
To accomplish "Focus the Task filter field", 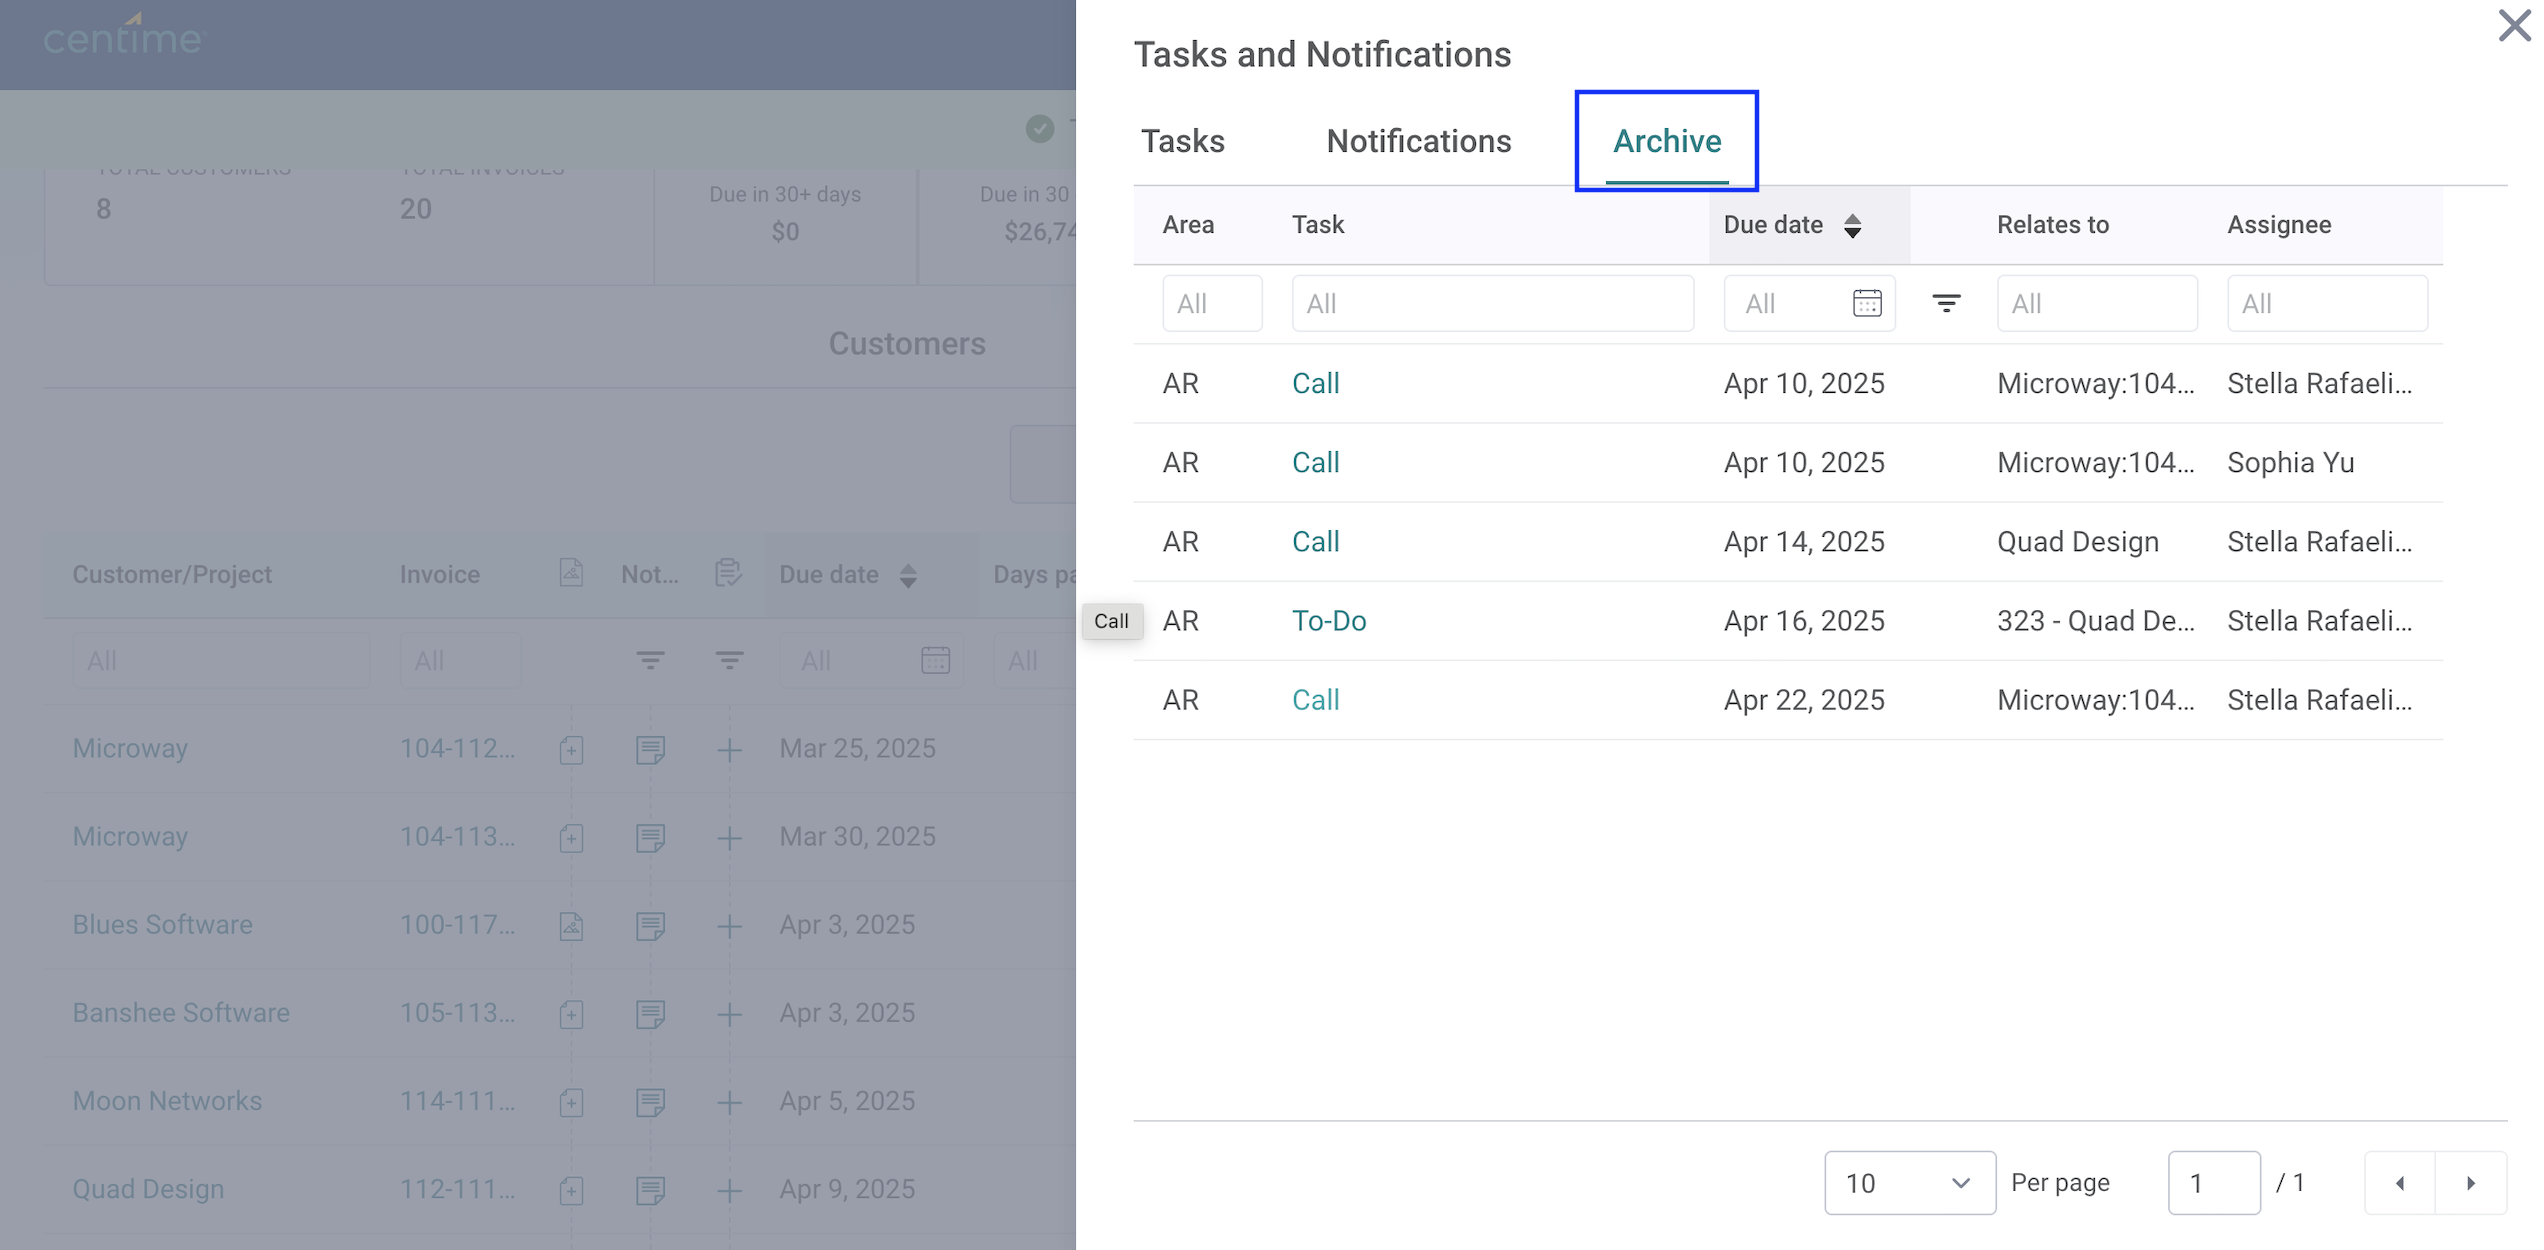I will click(1492, 303).
